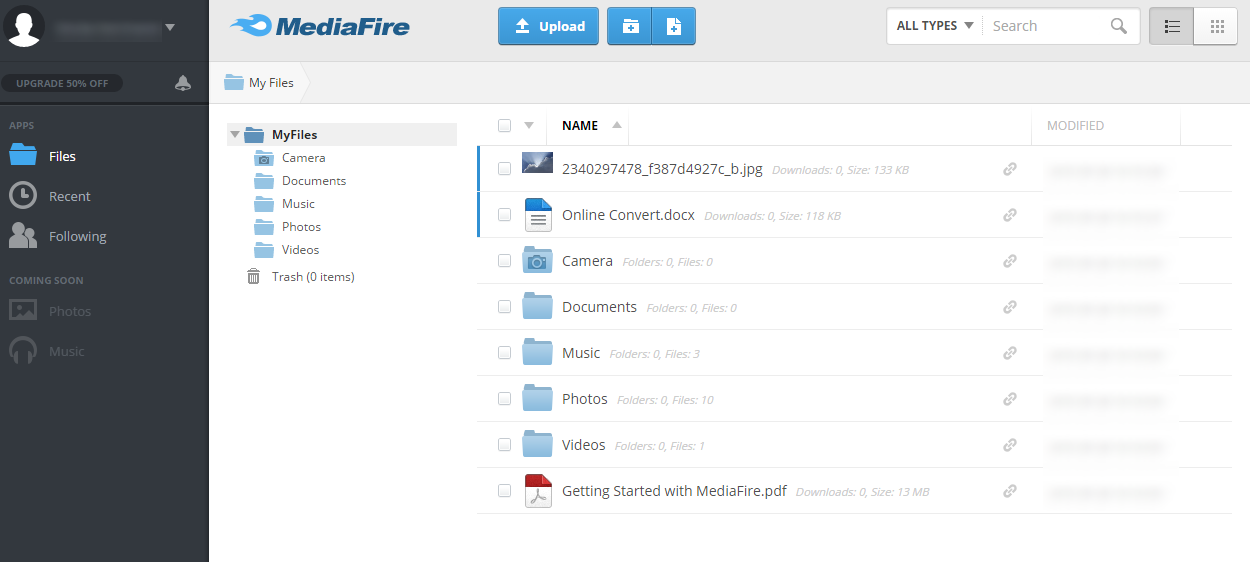
Task: Click the new folder icon button
Action: pyautogui.click(x=630, y=26)
